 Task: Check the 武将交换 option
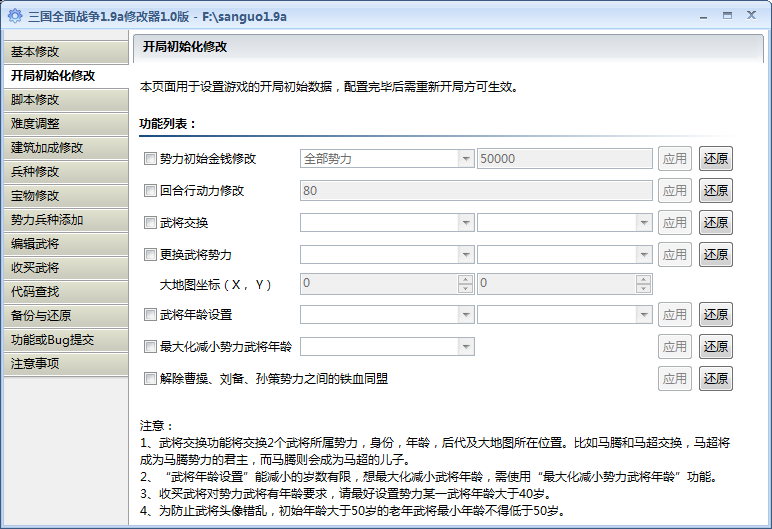click(150, 223)
